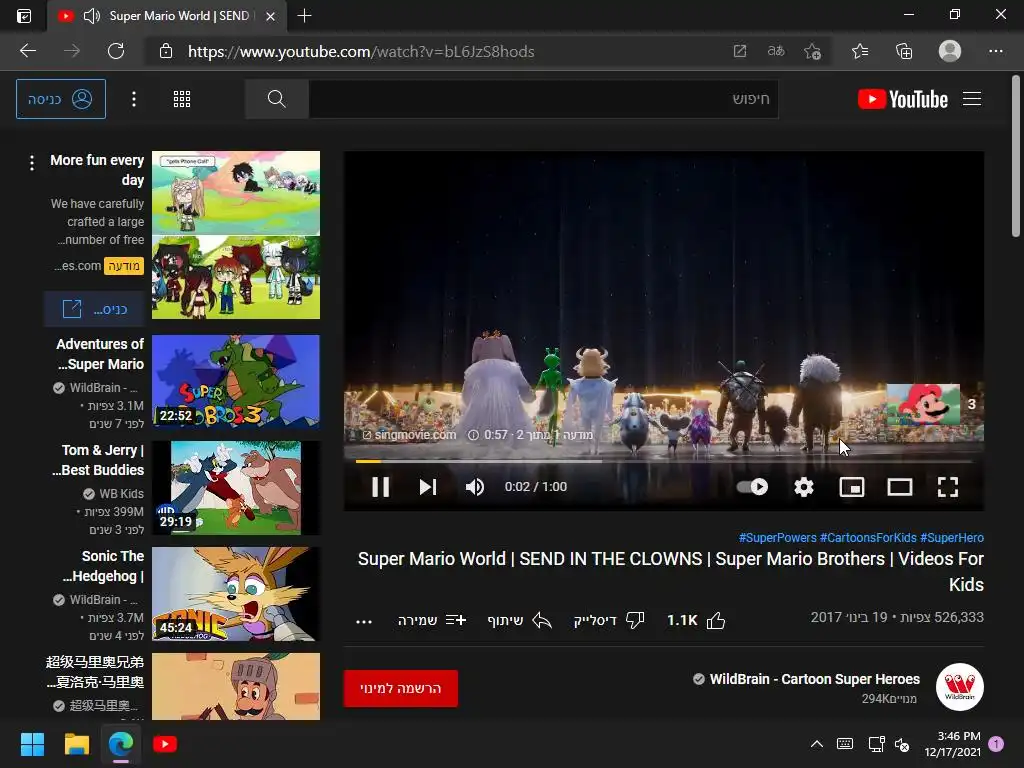
Task: Add page to favorites star icon
Action: coord(812,51)
